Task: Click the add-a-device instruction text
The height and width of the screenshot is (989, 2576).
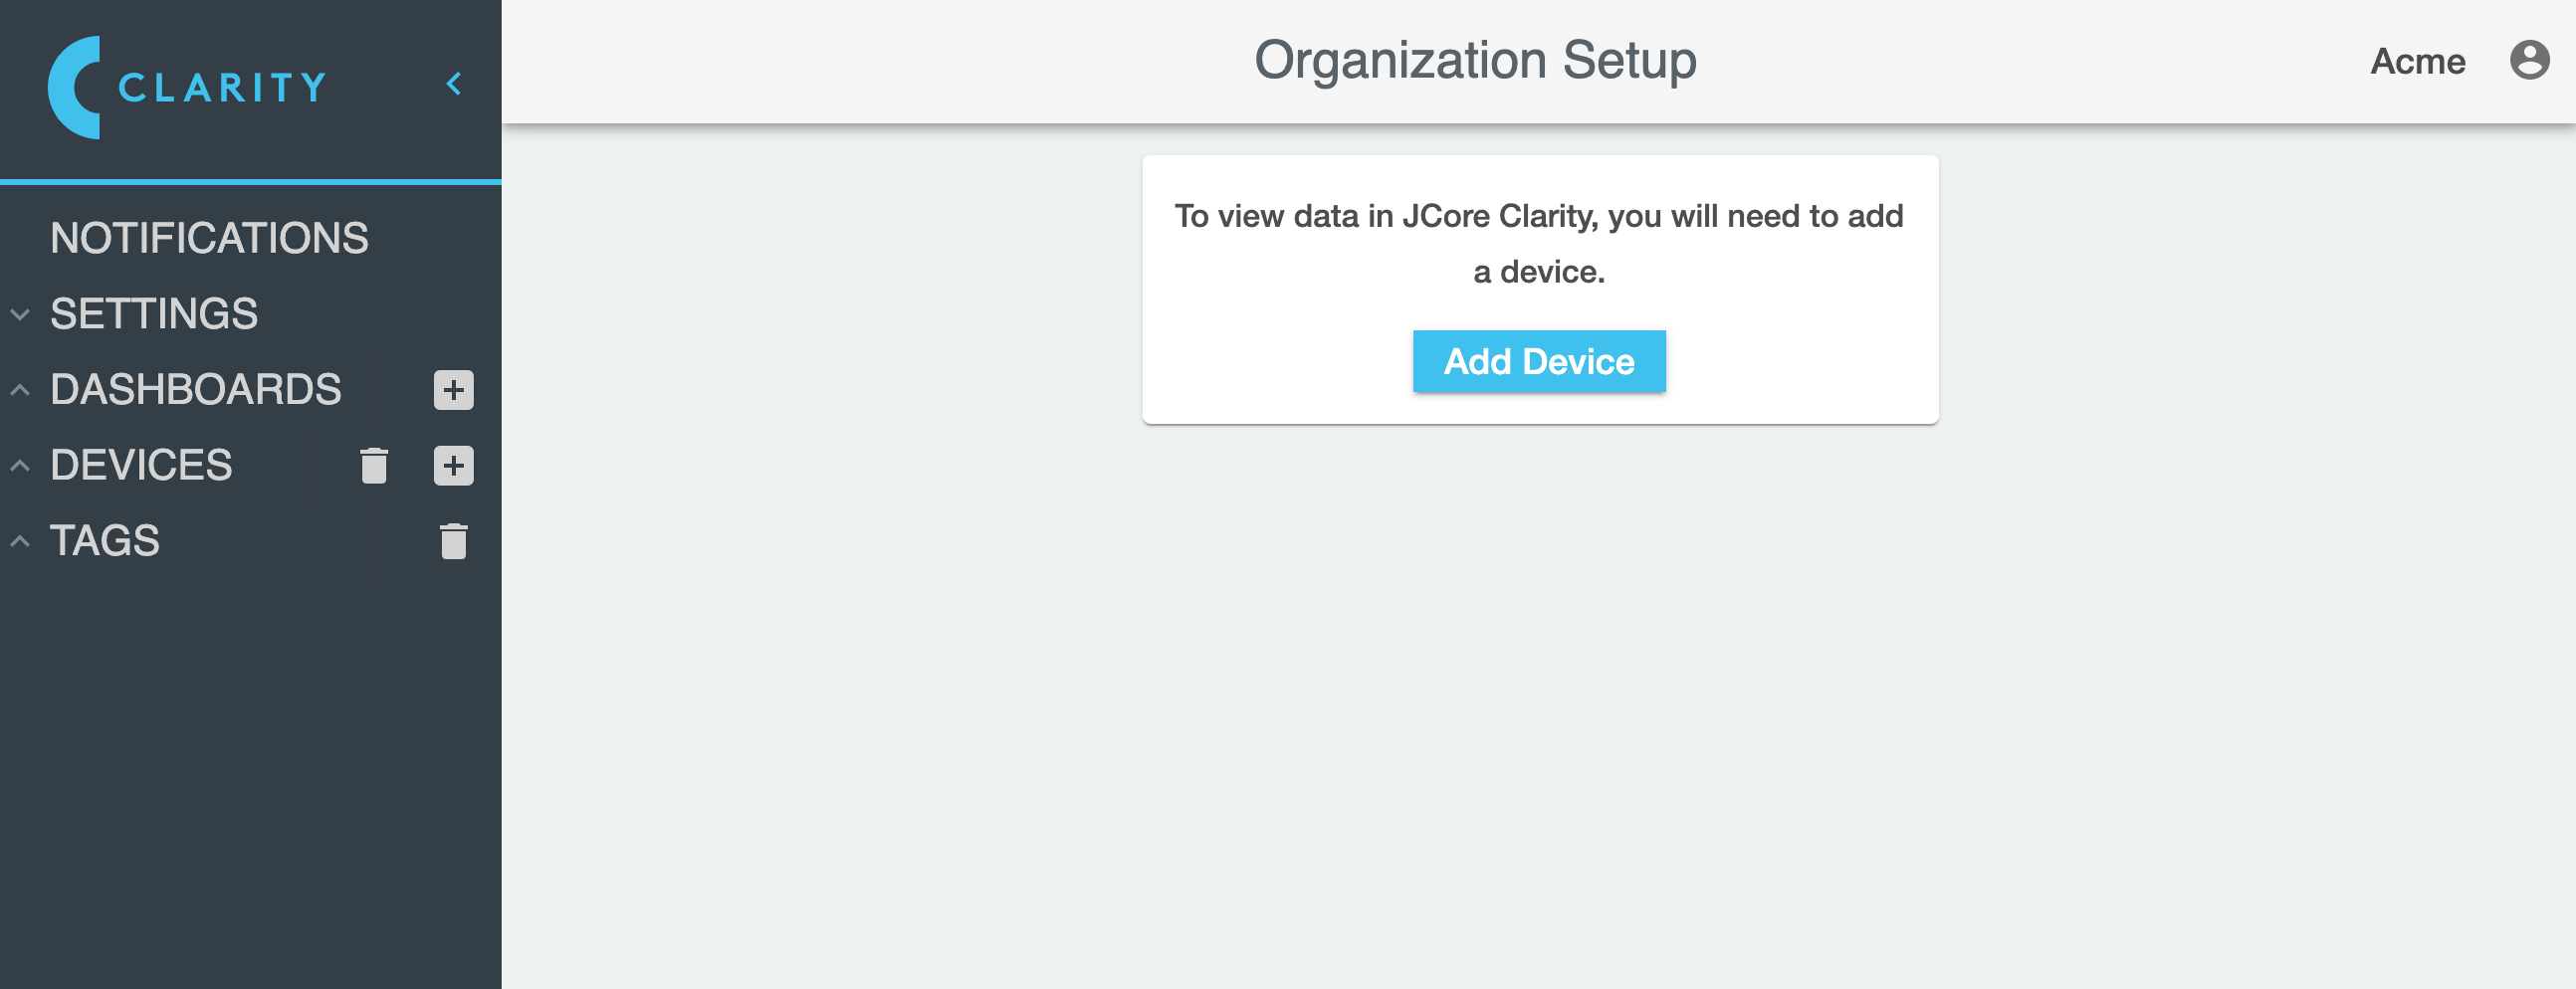Action: pyautogui.click(x=1539, y=244)
